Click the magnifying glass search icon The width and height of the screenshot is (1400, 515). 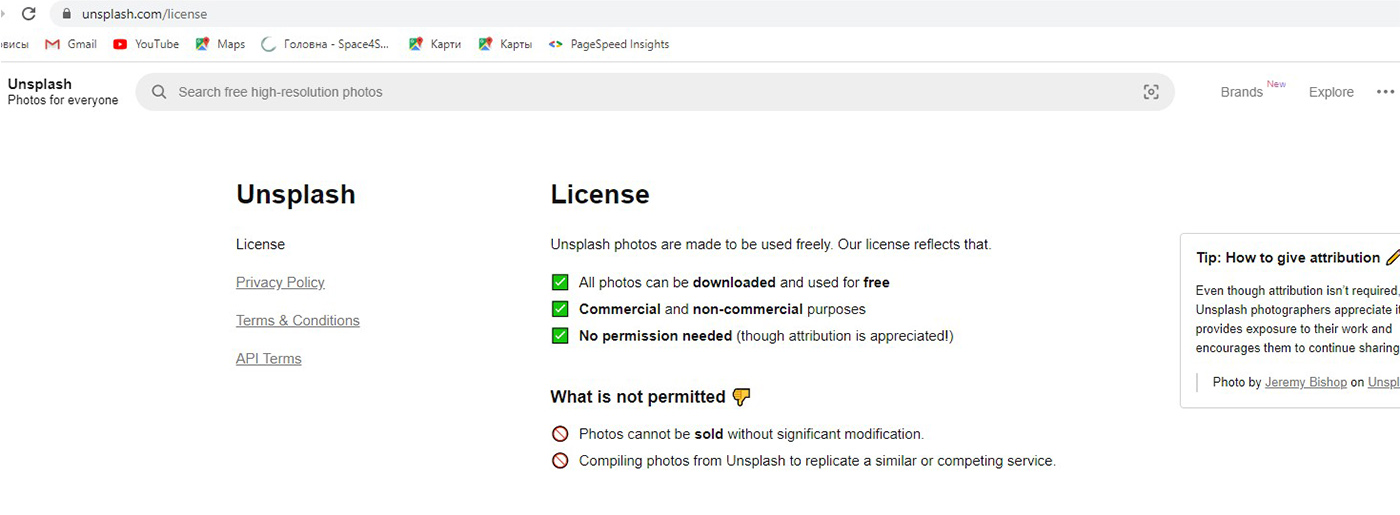(x=159, y=92)
